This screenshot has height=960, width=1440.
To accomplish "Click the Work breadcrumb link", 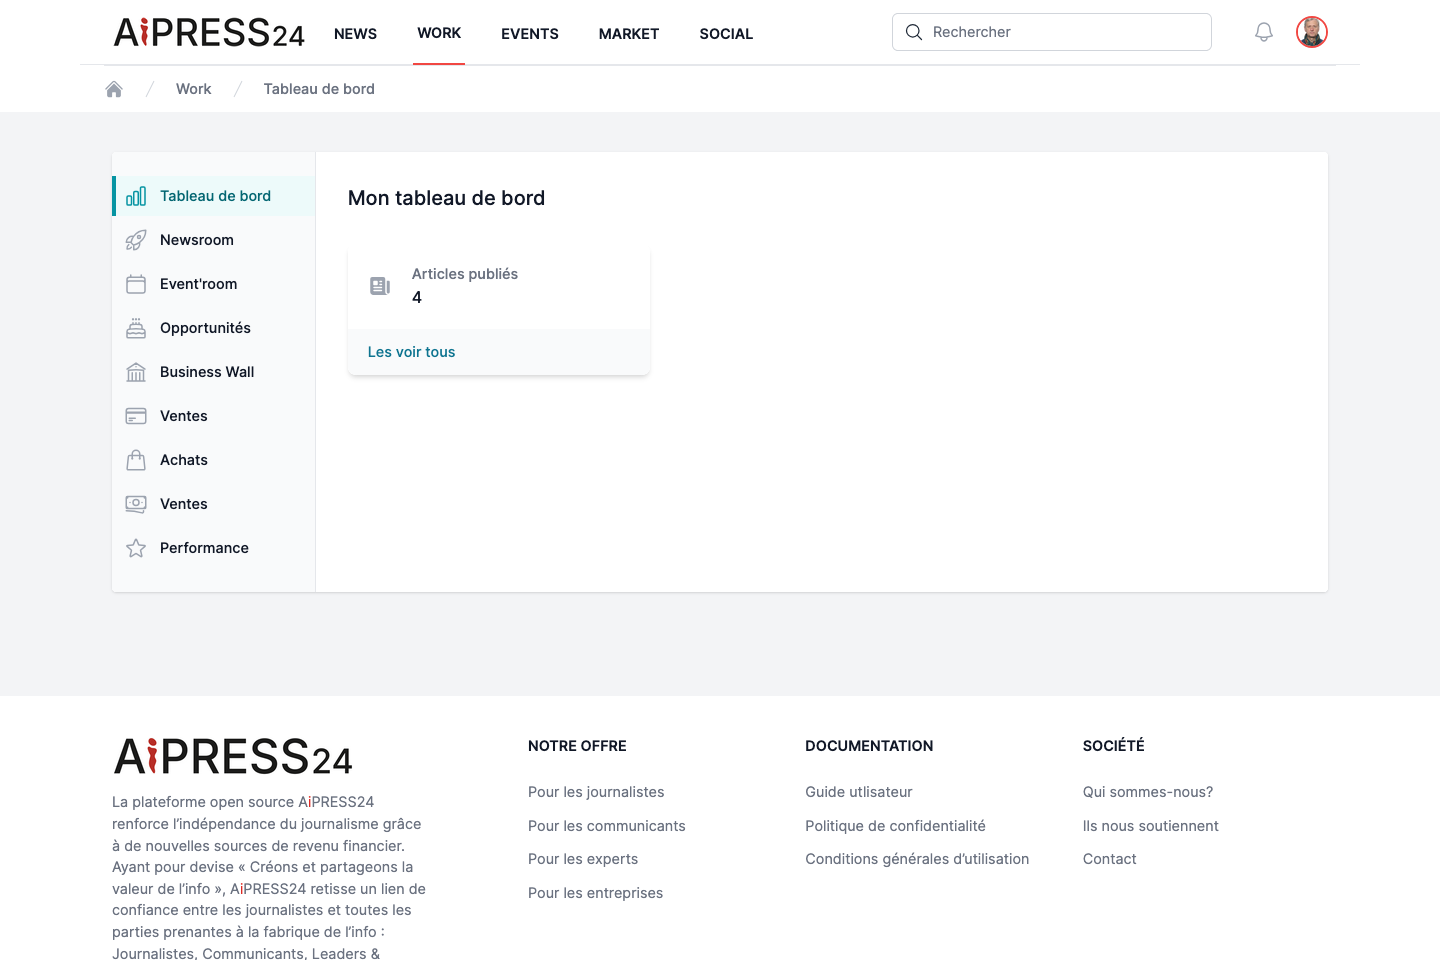I will point(193,89).
